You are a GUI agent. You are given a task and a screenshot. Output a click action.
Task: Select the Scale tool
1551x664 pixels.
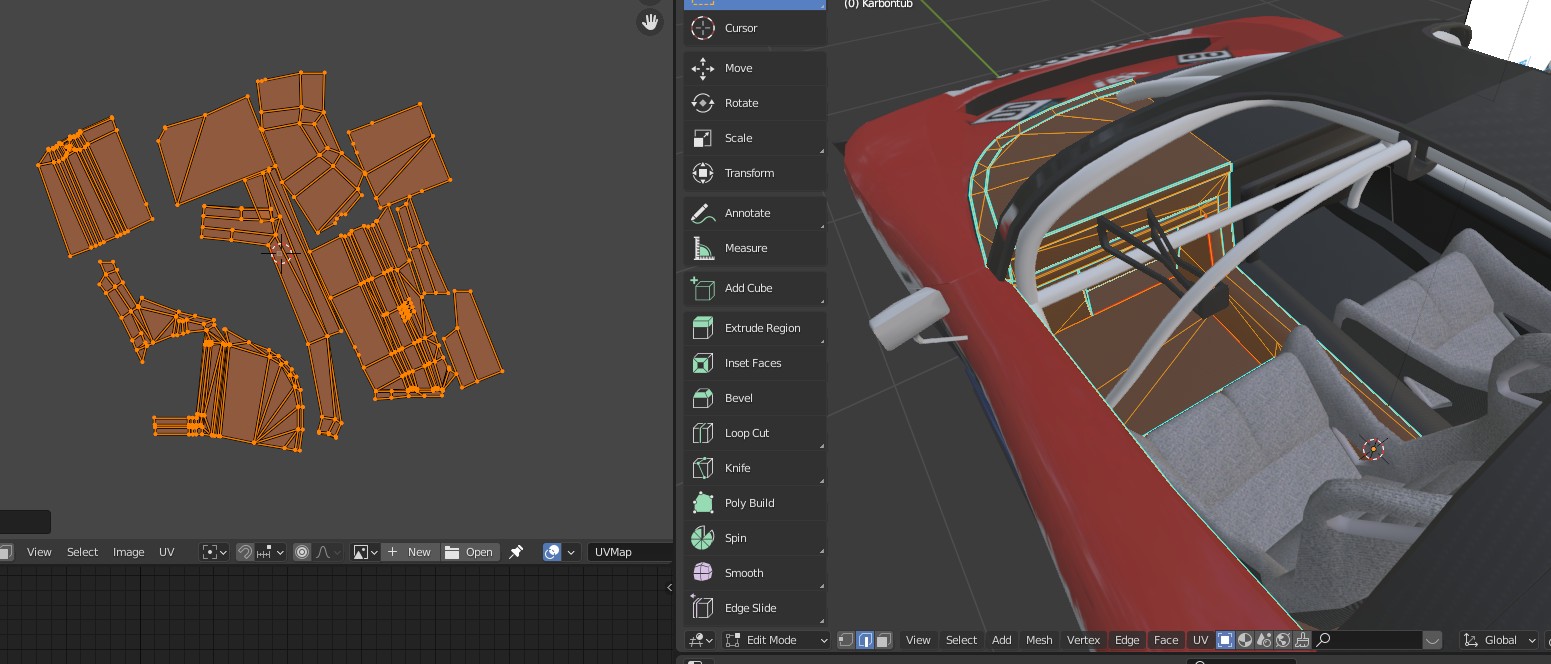pos(755,138)
